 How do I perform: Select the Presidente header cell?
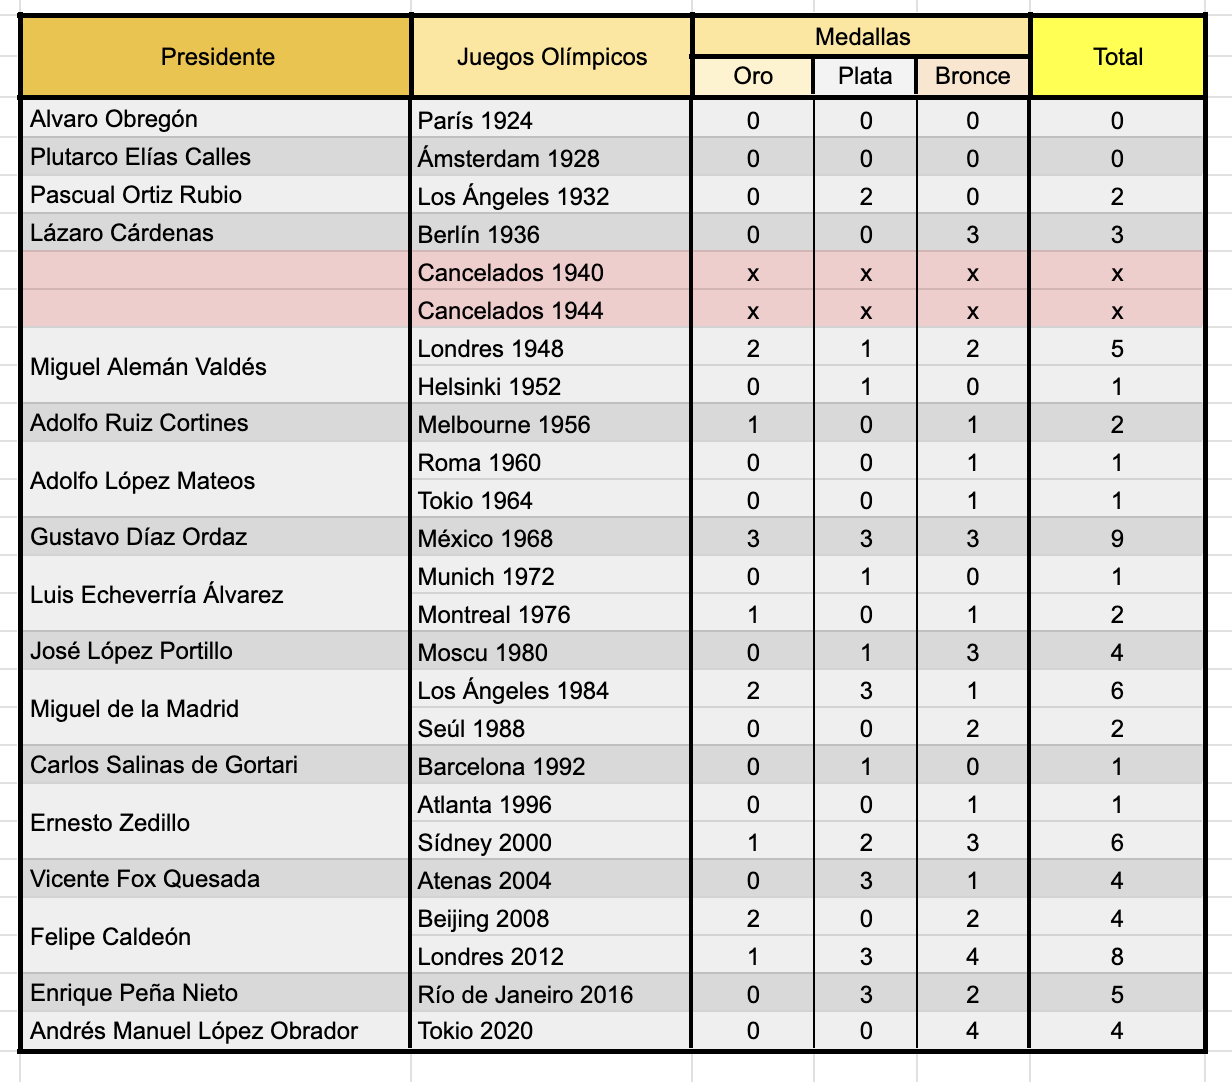tap(216, 57)
